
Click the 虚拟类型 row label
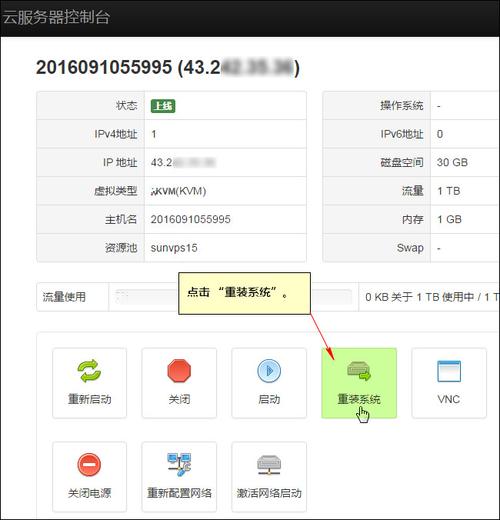pos(116,191)
